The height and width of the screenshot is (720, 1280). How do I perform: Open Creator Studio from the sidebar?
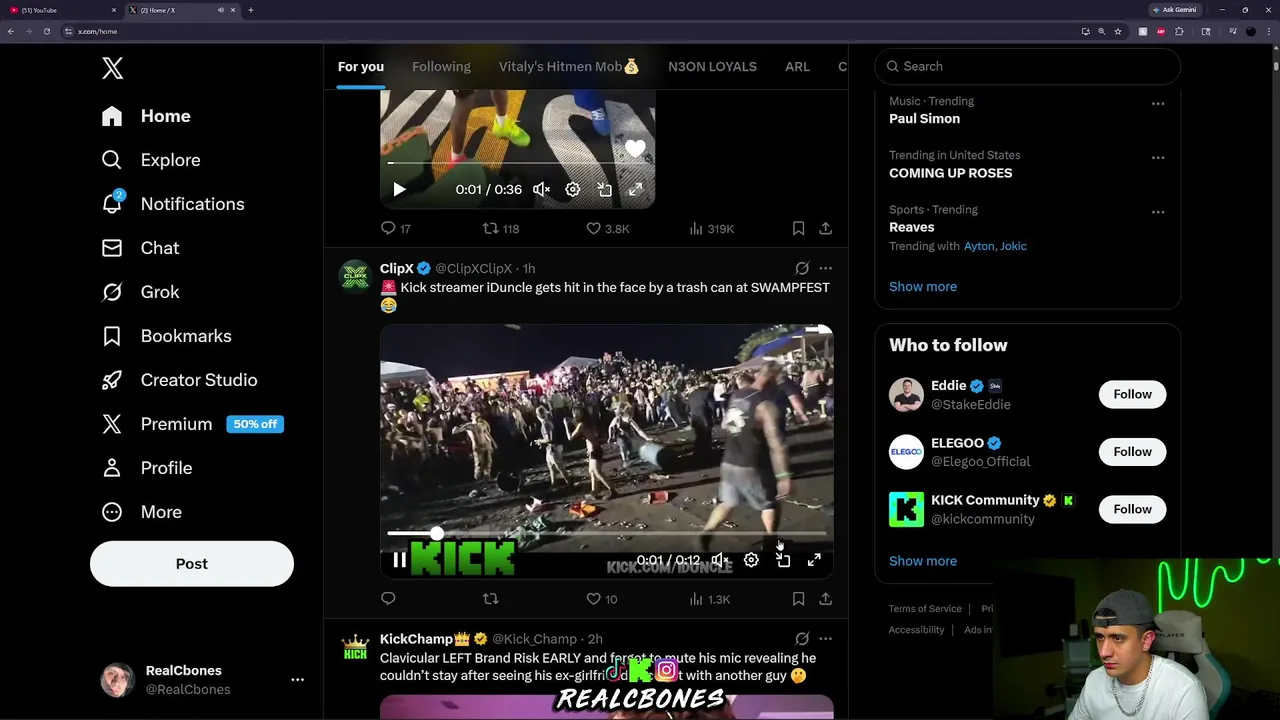179,380
